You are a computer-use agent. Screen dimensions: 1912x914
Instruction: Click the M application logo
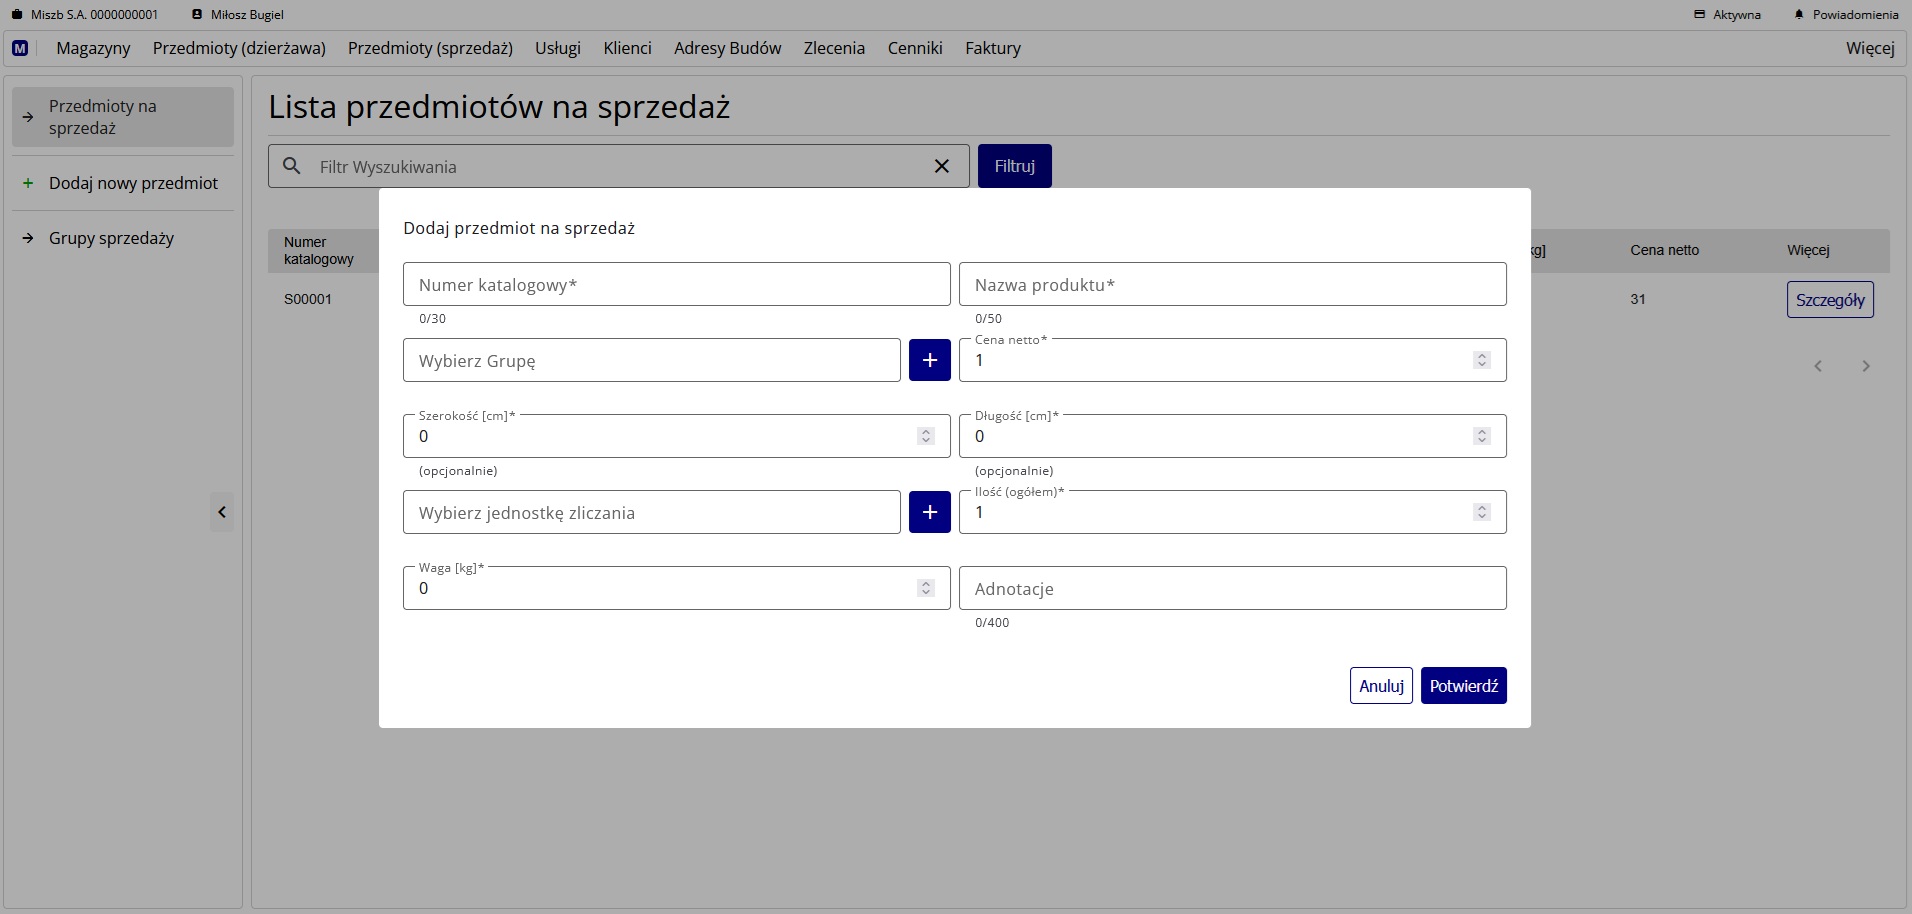pyautogui.click(x=20, y=48)
